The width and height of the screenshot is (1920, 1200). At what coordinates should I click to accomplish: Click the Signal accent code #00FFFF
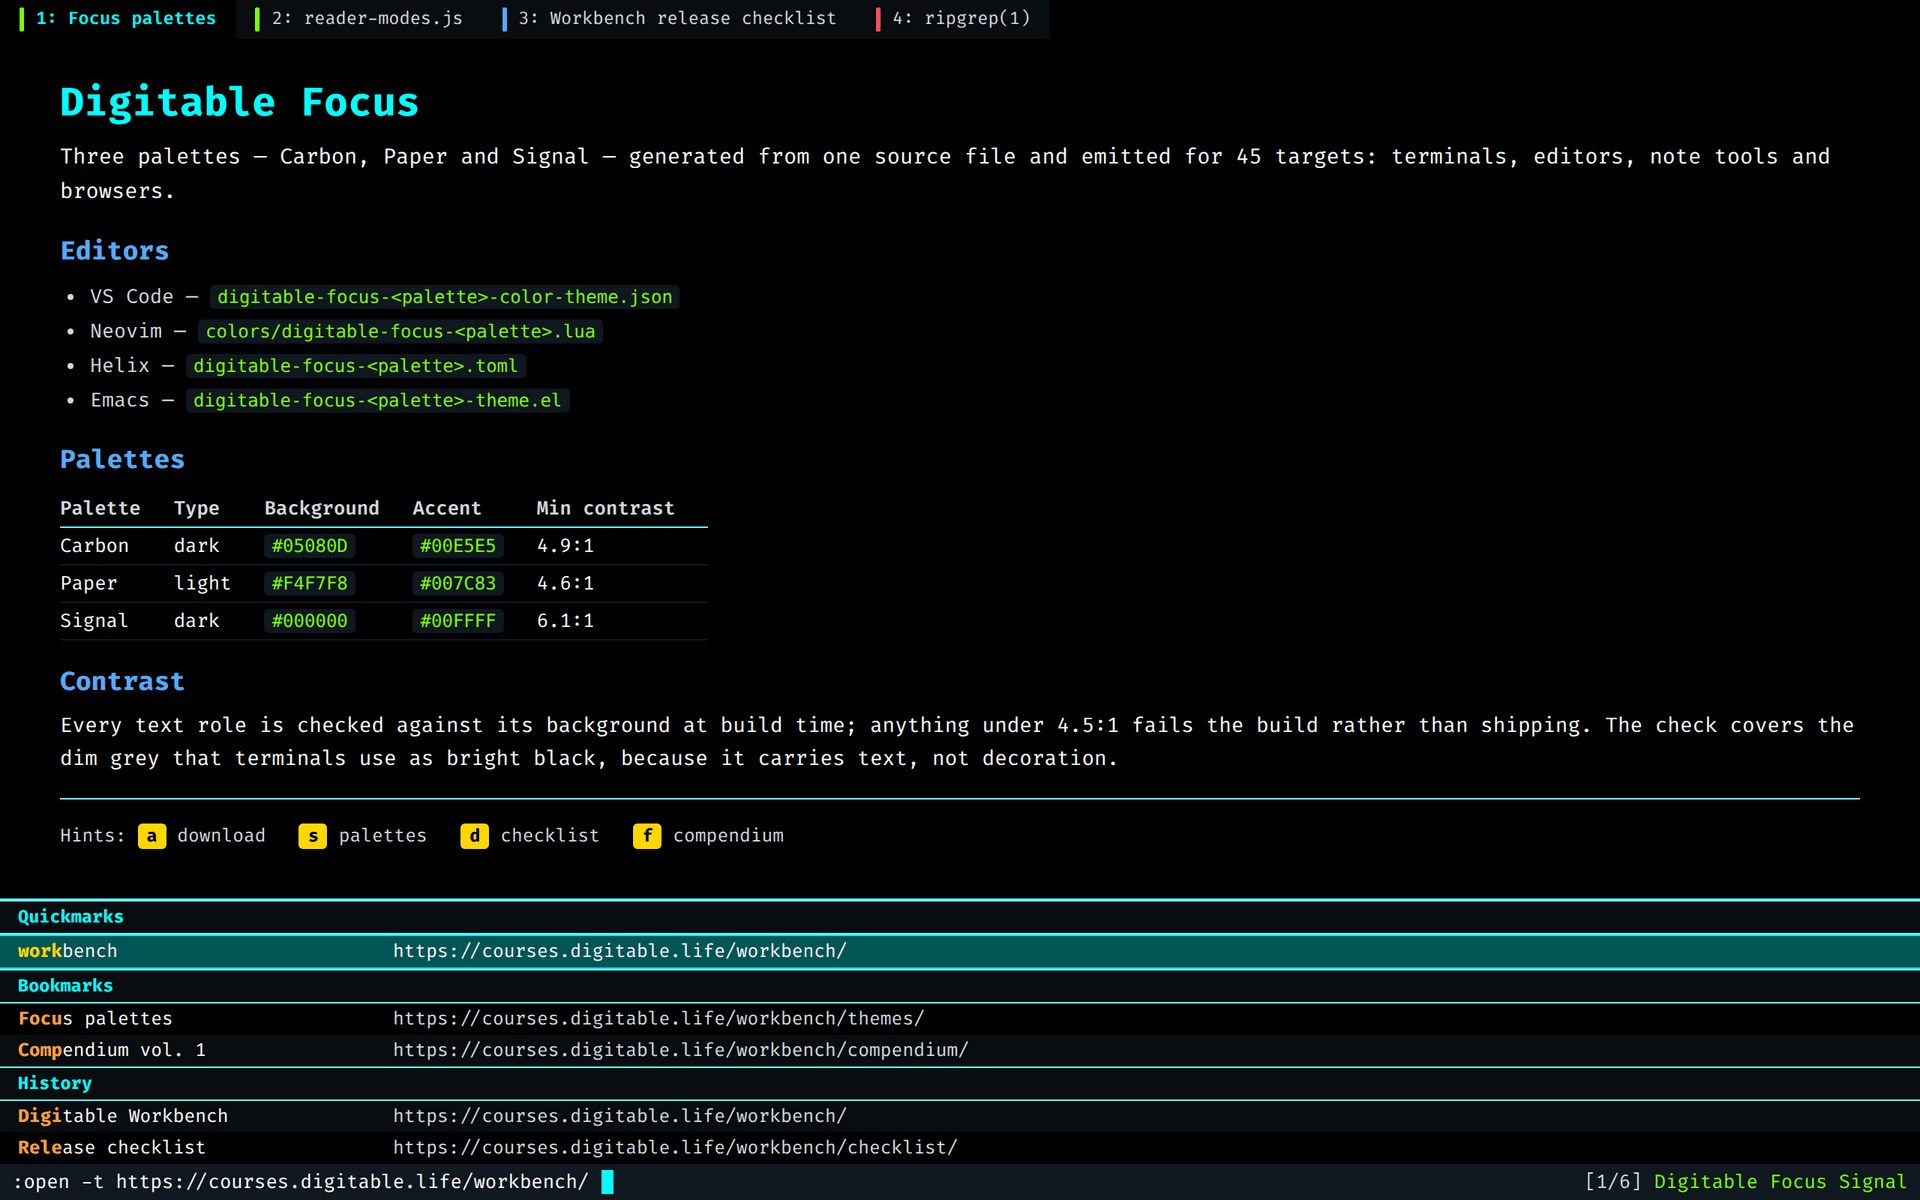[458, 621]
